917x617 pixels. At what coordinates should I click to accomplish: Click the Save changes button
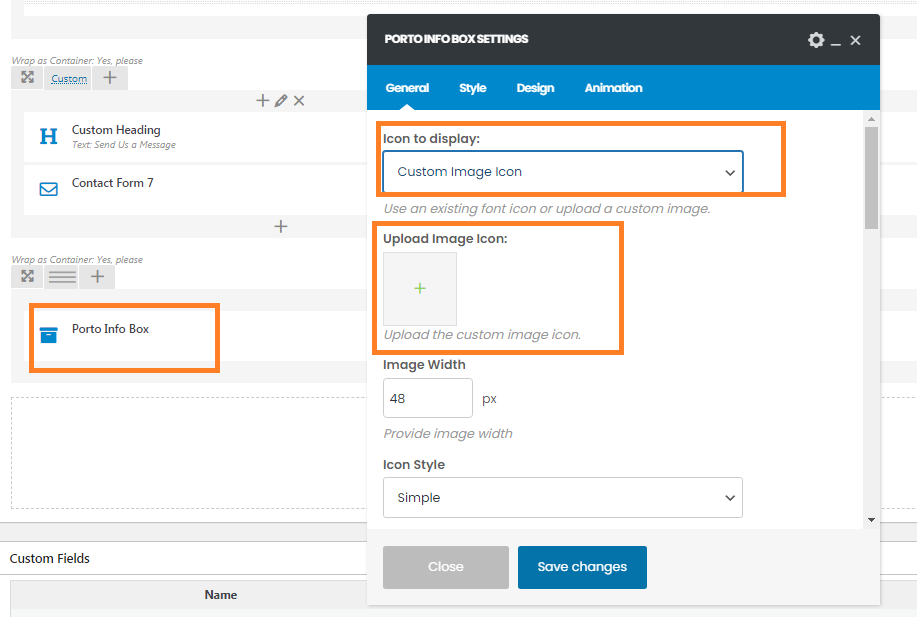[582, 567]
